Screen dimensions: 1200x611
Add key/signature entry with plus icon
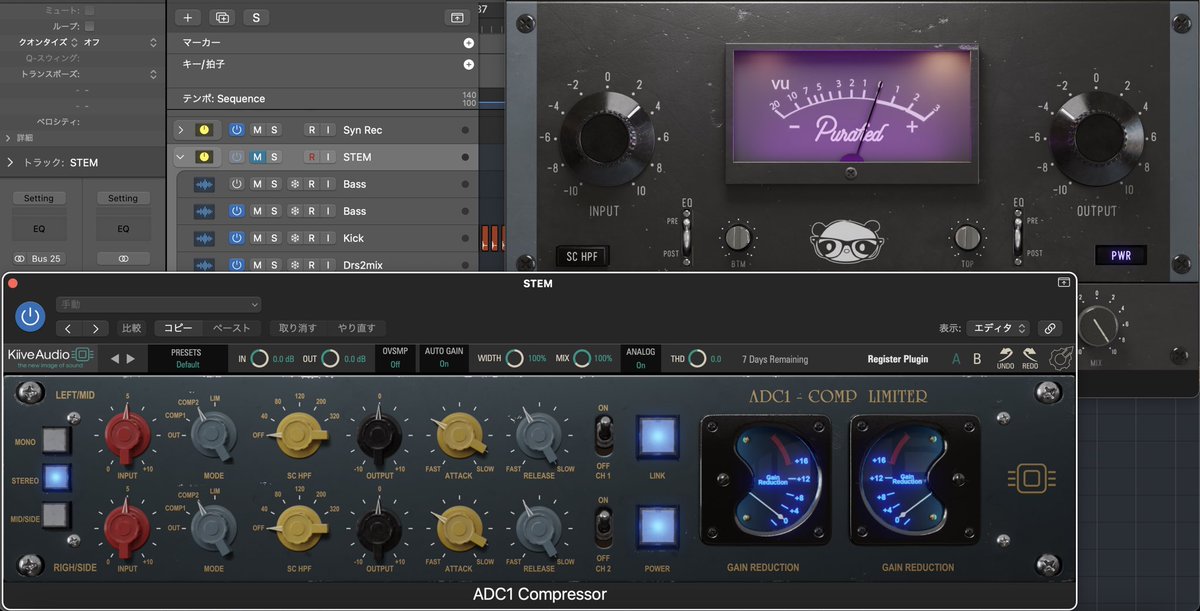[468, 65]
